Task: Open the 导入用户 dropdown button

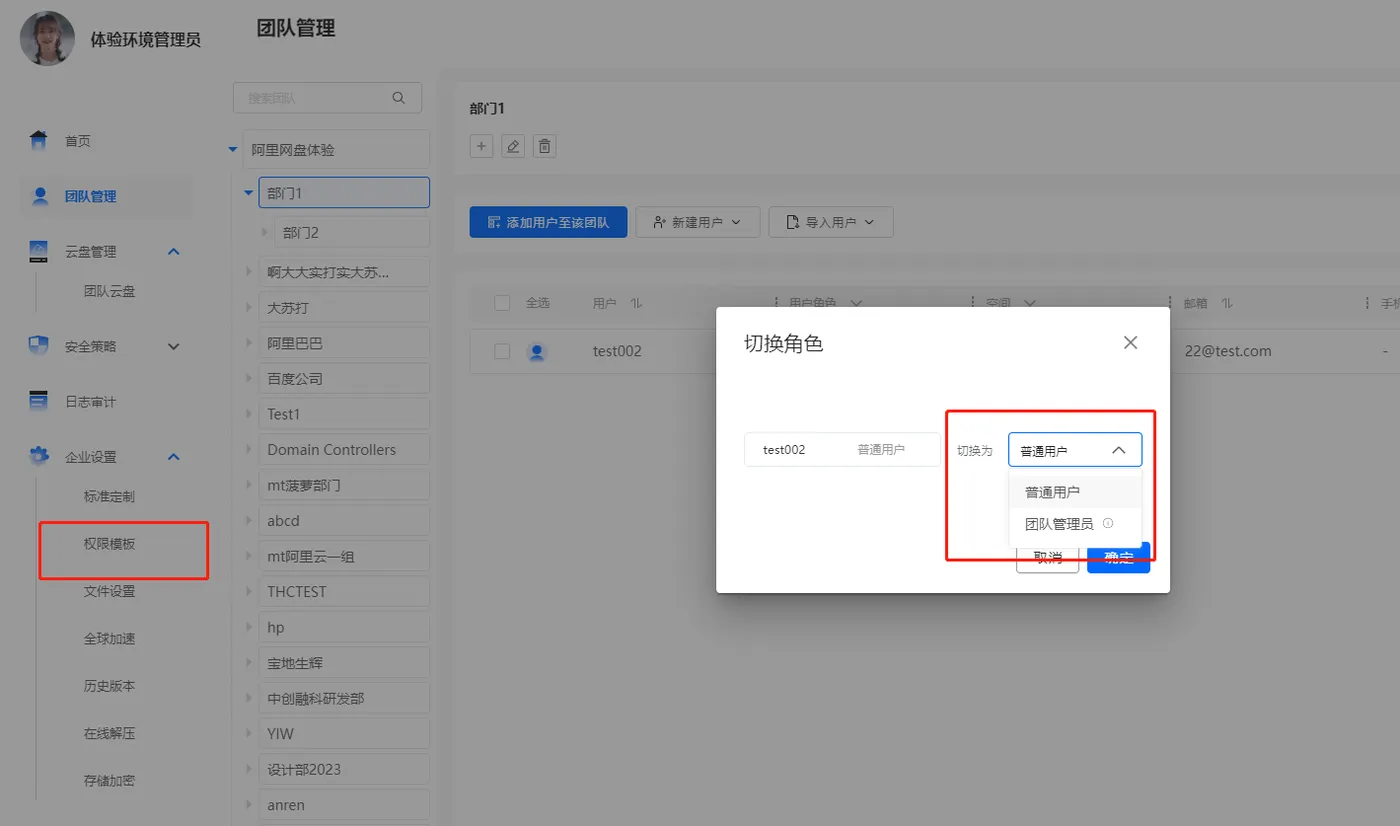Action: [831, 222]
